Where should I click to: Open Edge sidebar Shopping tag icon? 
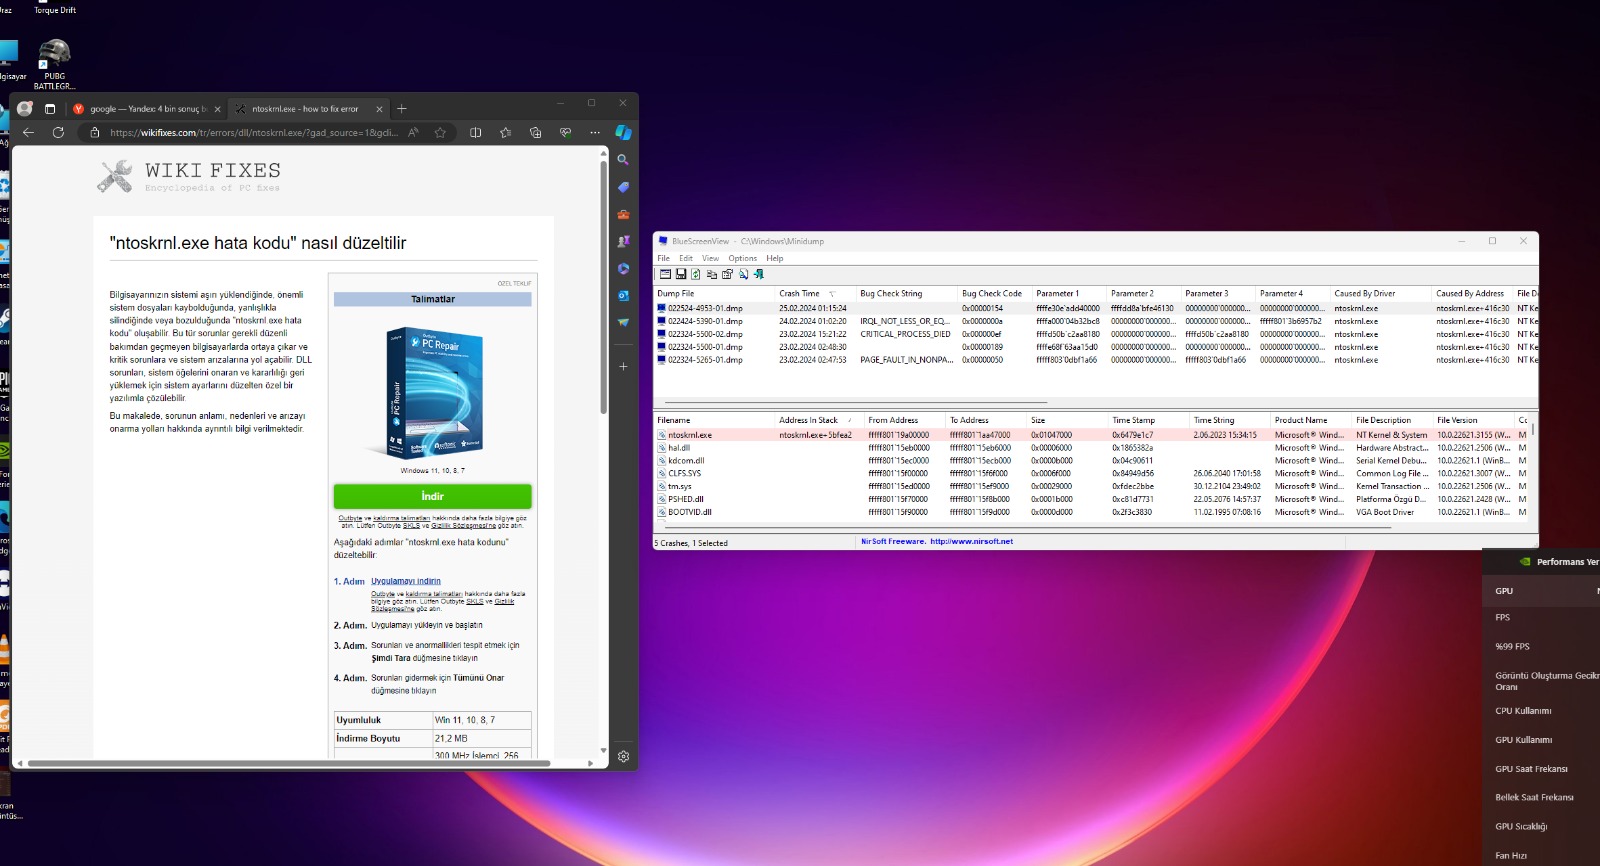623,187
